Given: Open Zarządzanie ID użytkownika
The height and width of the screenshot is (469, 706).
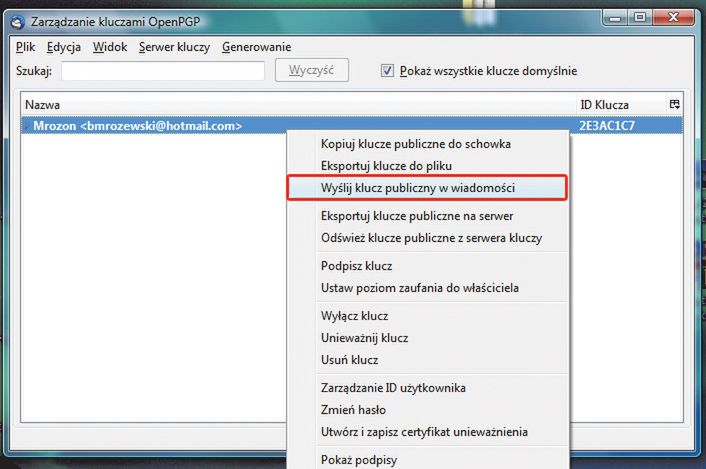Looking at the screenshot, I should pos(427,388).
